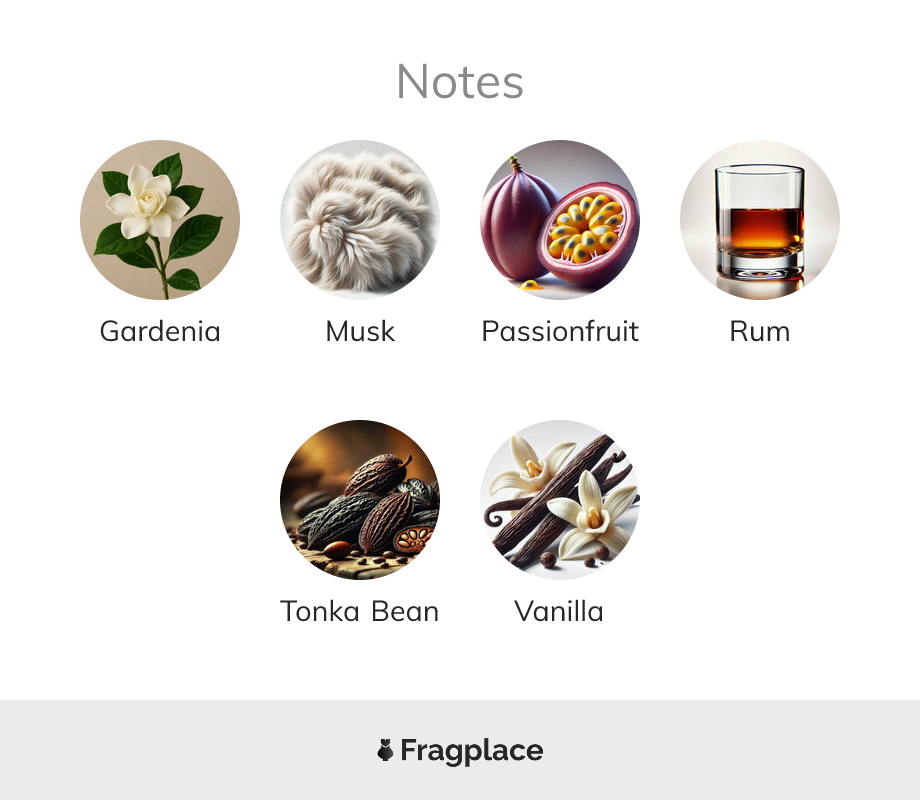
Task: Click the halved passionfruit seeds
Action: click(584, 228)
